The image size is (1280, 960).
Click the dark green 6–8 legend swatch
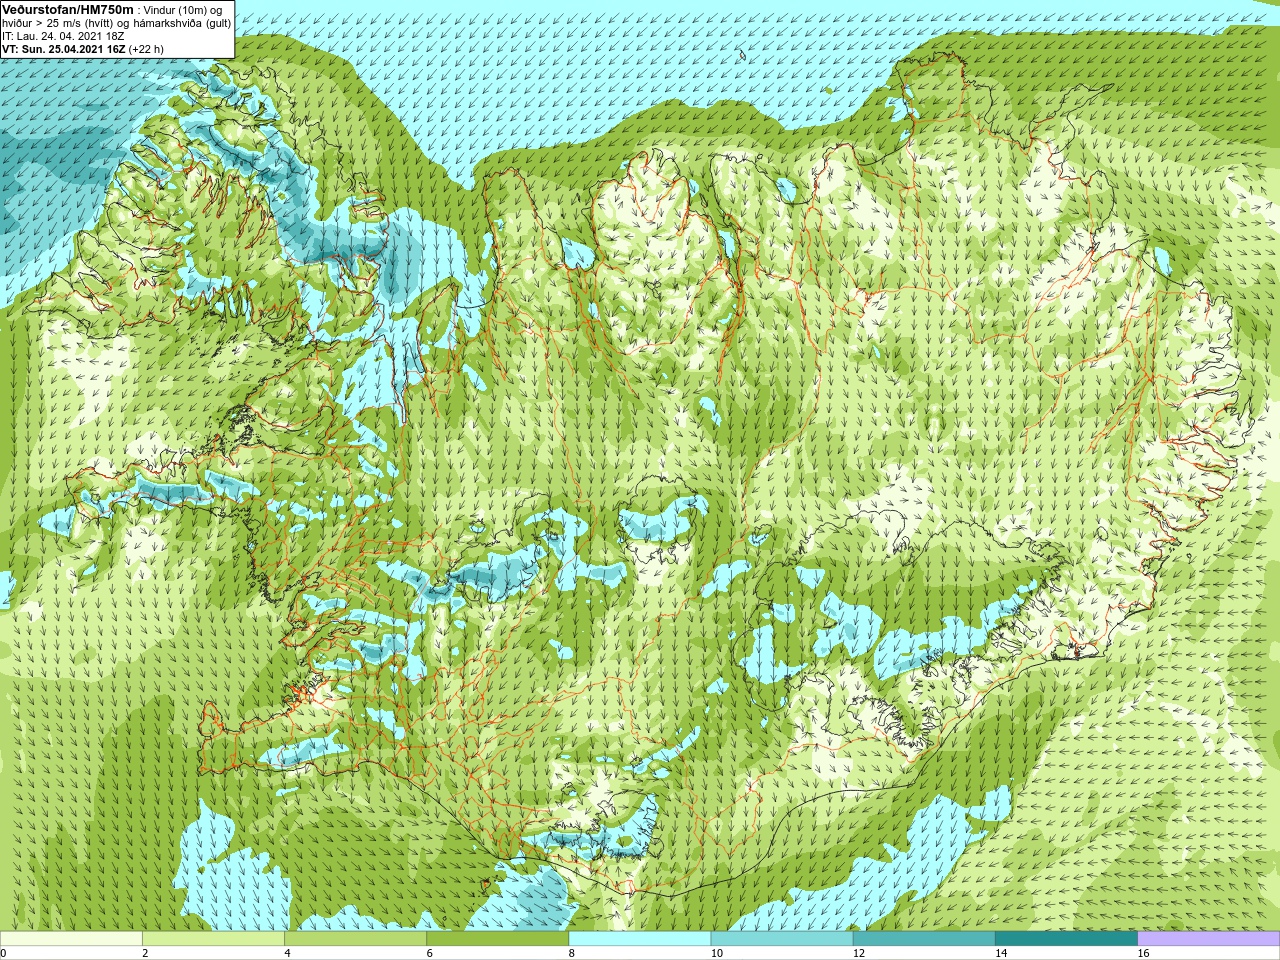[497, 939]
